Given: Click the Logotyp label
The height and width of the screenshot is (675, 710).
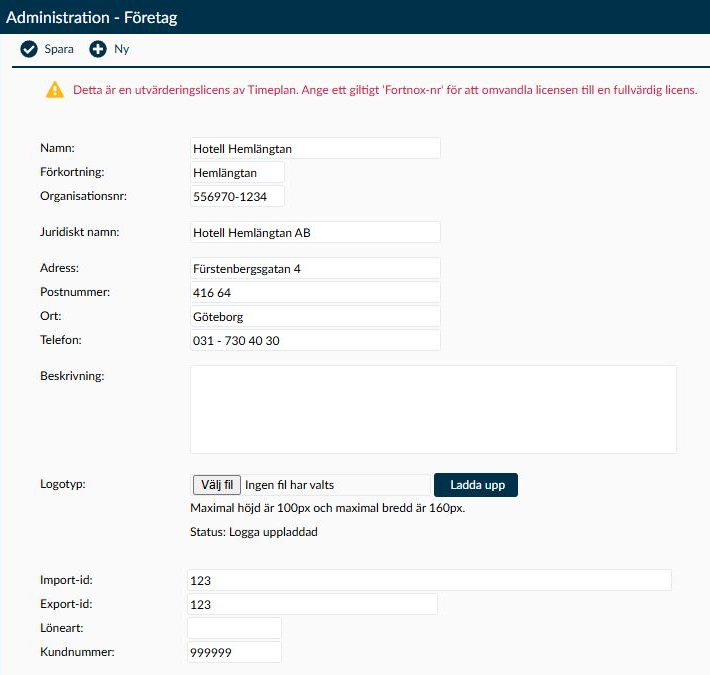Looking at the screenshot, I should click(62, 484).
